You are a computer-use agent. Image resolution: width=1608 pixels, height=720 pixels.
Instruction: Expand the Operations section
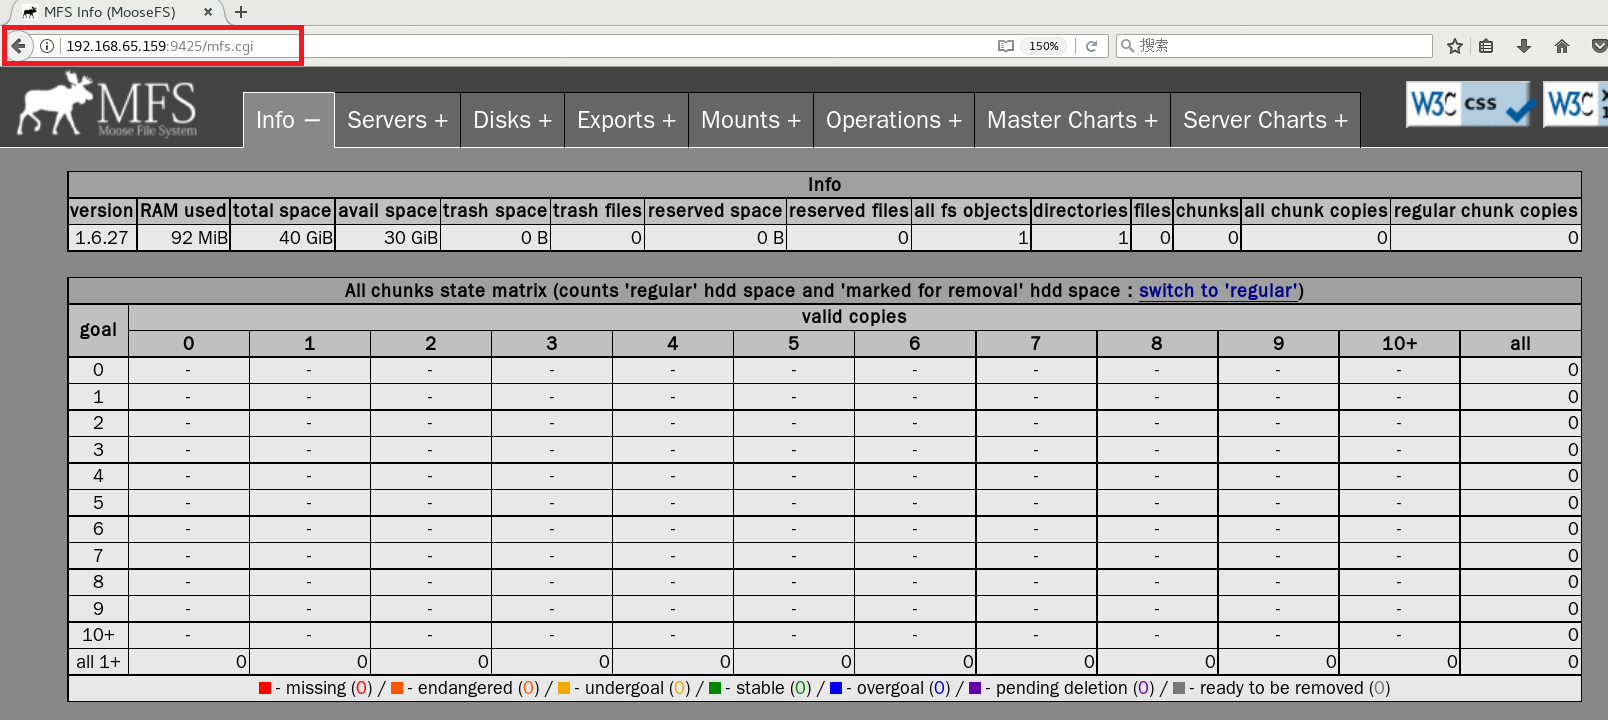[x=894, y=120]
